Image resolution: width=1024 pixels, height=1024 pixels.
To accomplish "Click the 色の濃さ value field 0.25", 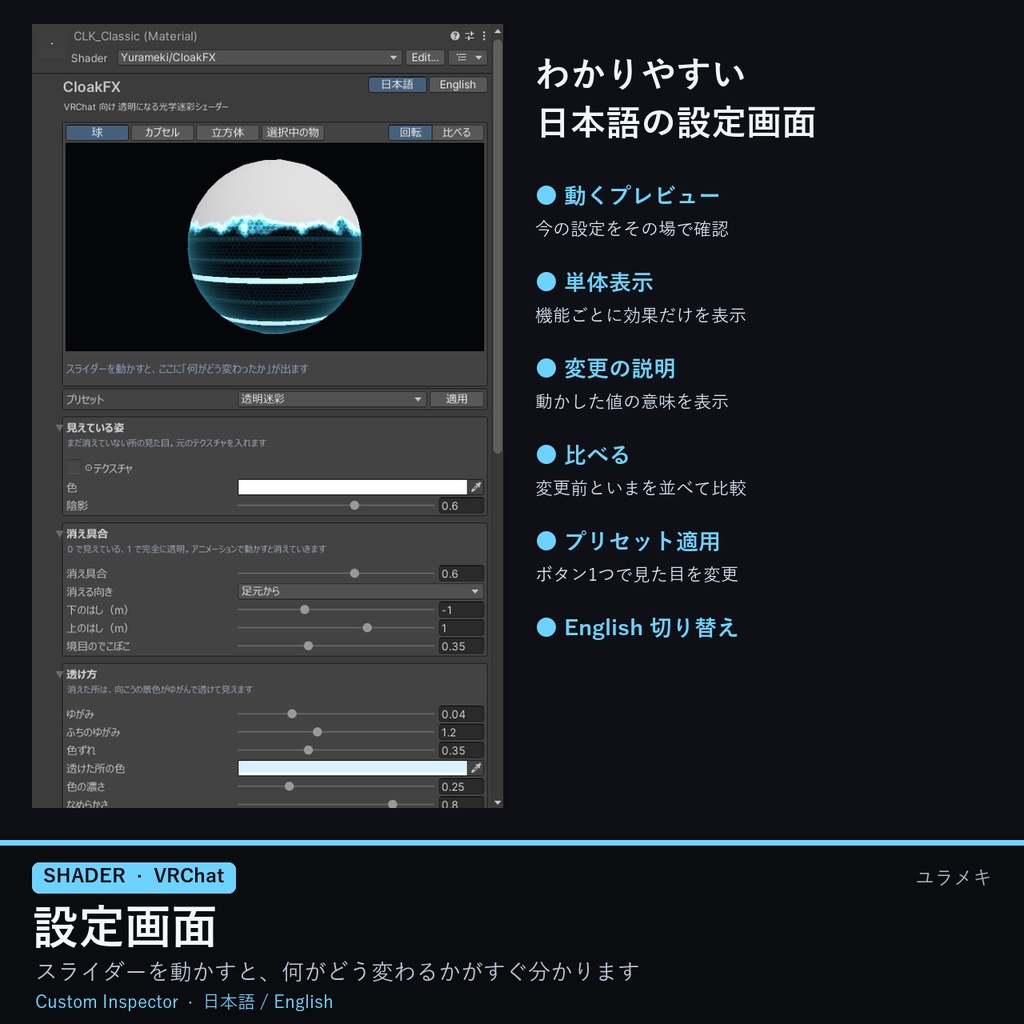I will click(461, 786).
